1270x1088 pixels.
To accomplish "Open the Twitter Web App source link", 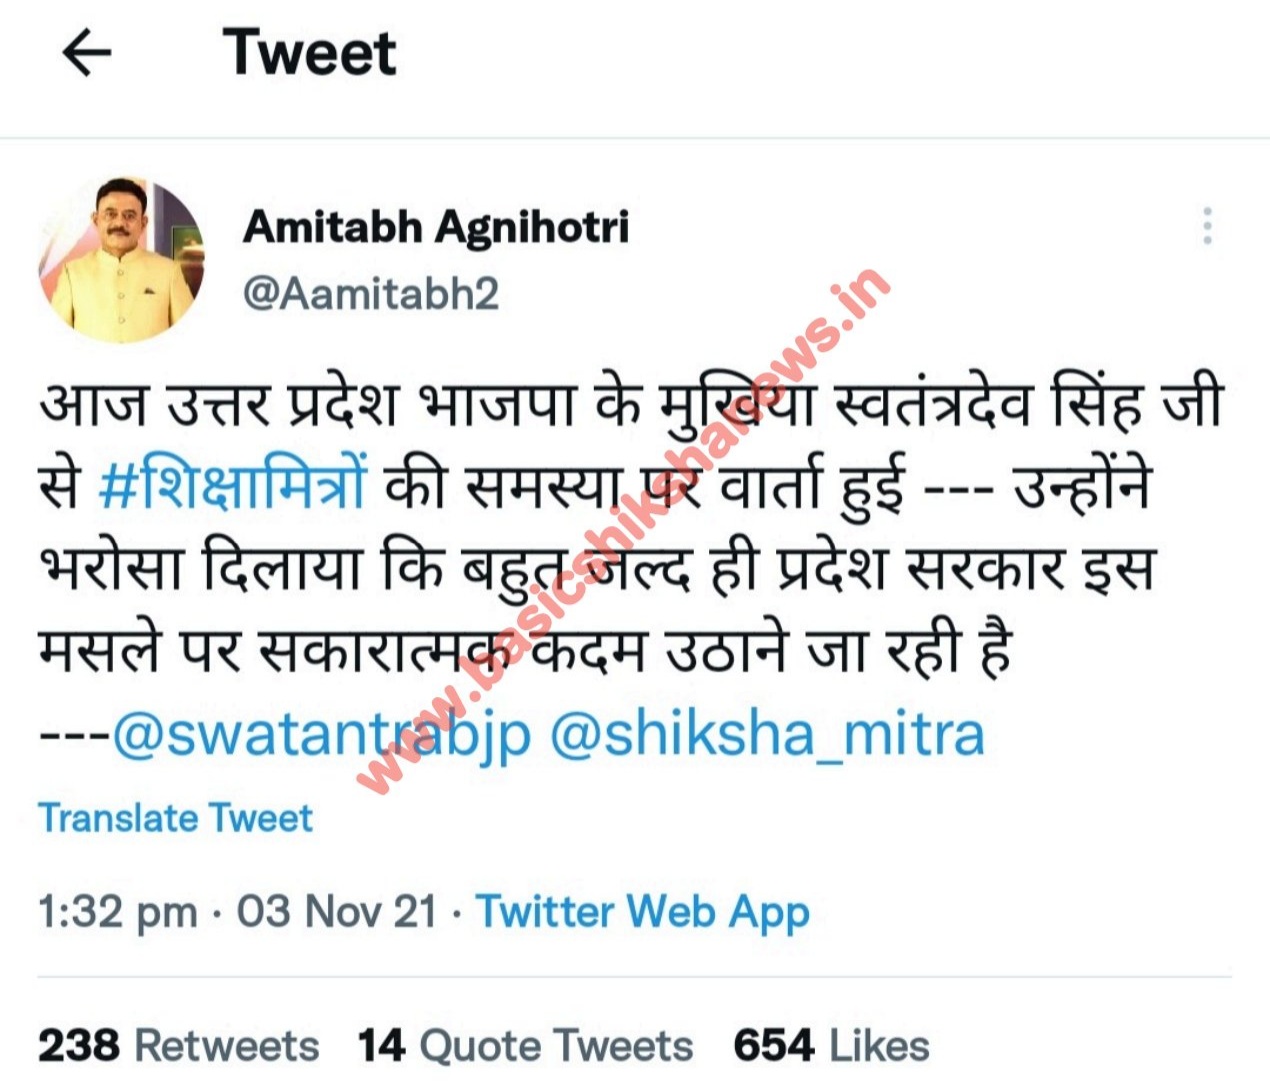I will click(642, 912).
